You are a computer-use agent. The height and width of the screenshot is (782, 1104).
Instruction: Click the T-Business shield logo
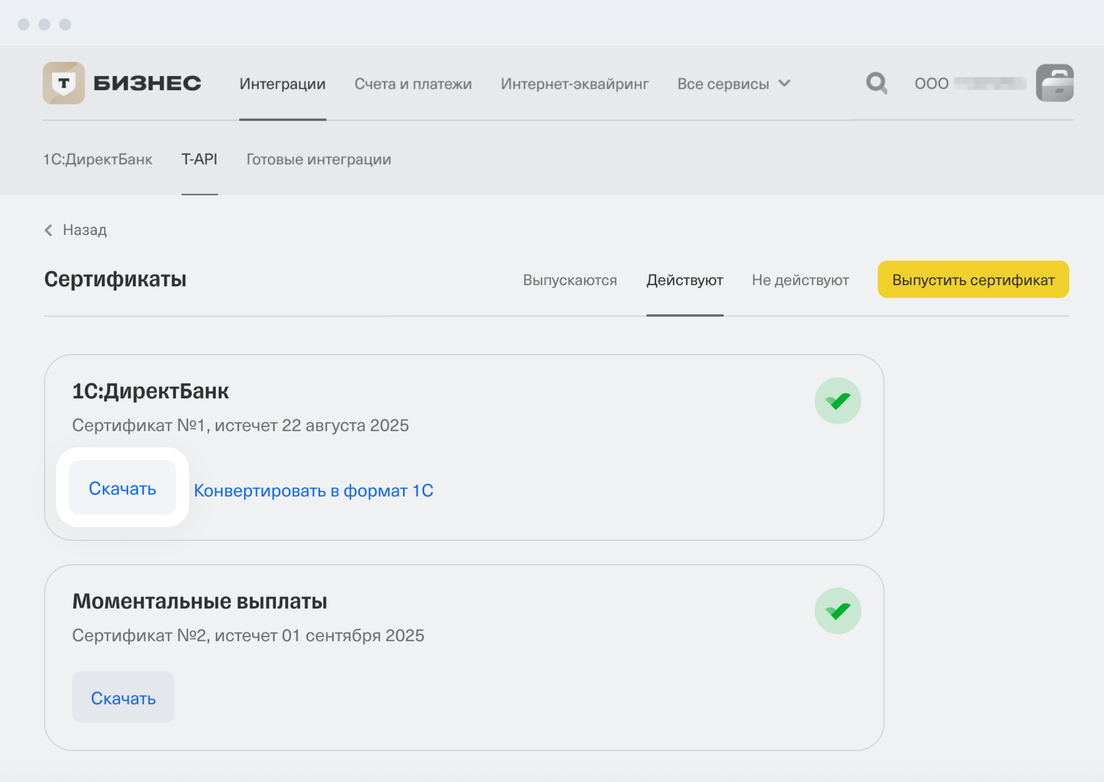[64, 84]
